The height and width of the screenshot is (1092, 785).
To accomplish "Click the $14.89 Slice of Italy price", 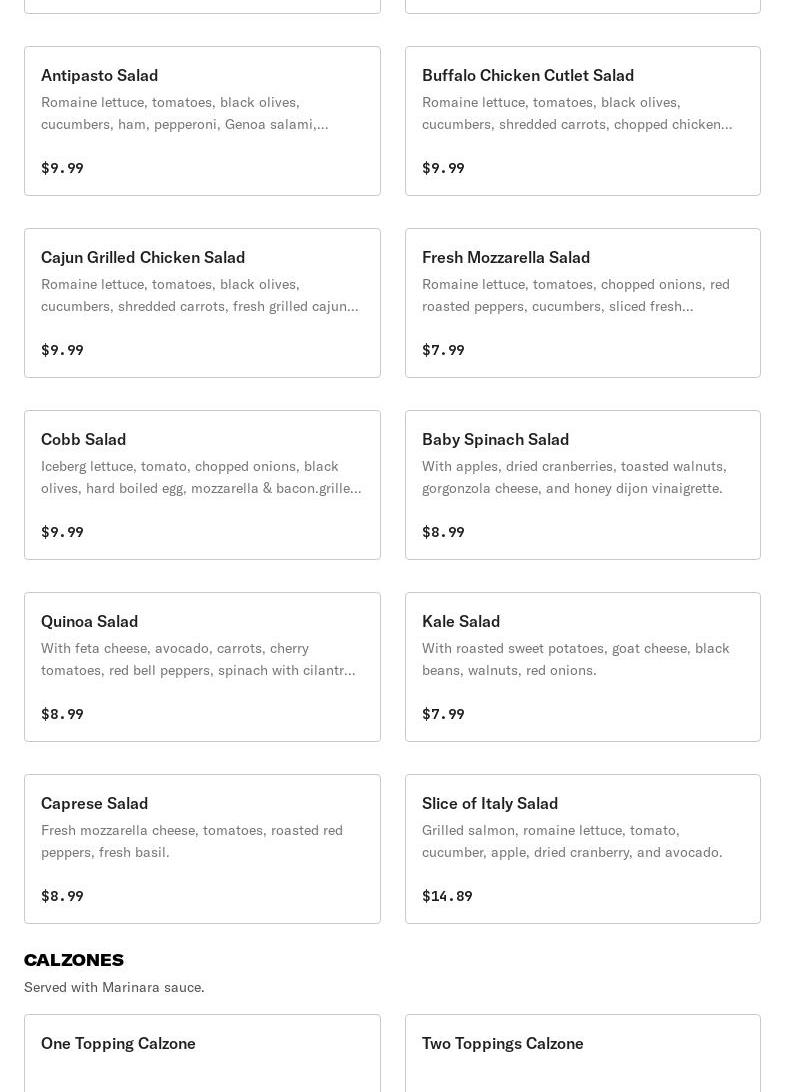I will click(x=447, y=896).
